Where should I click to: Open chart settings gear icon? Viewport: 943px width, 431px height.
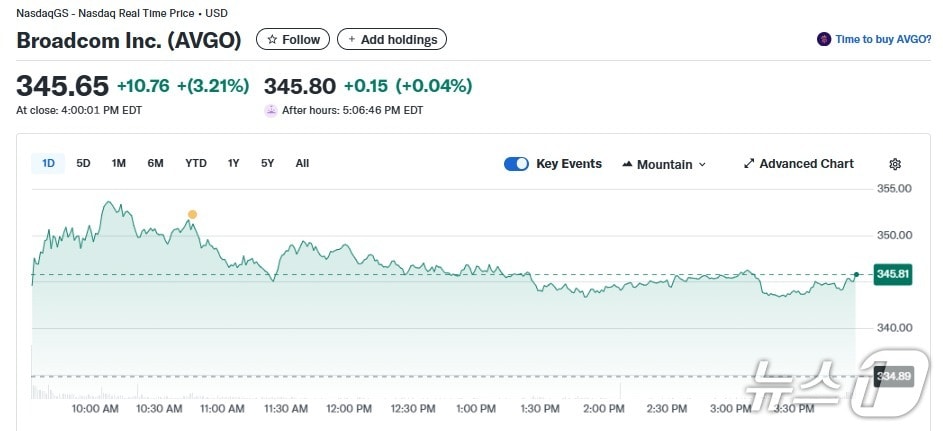tap(895, 164)
